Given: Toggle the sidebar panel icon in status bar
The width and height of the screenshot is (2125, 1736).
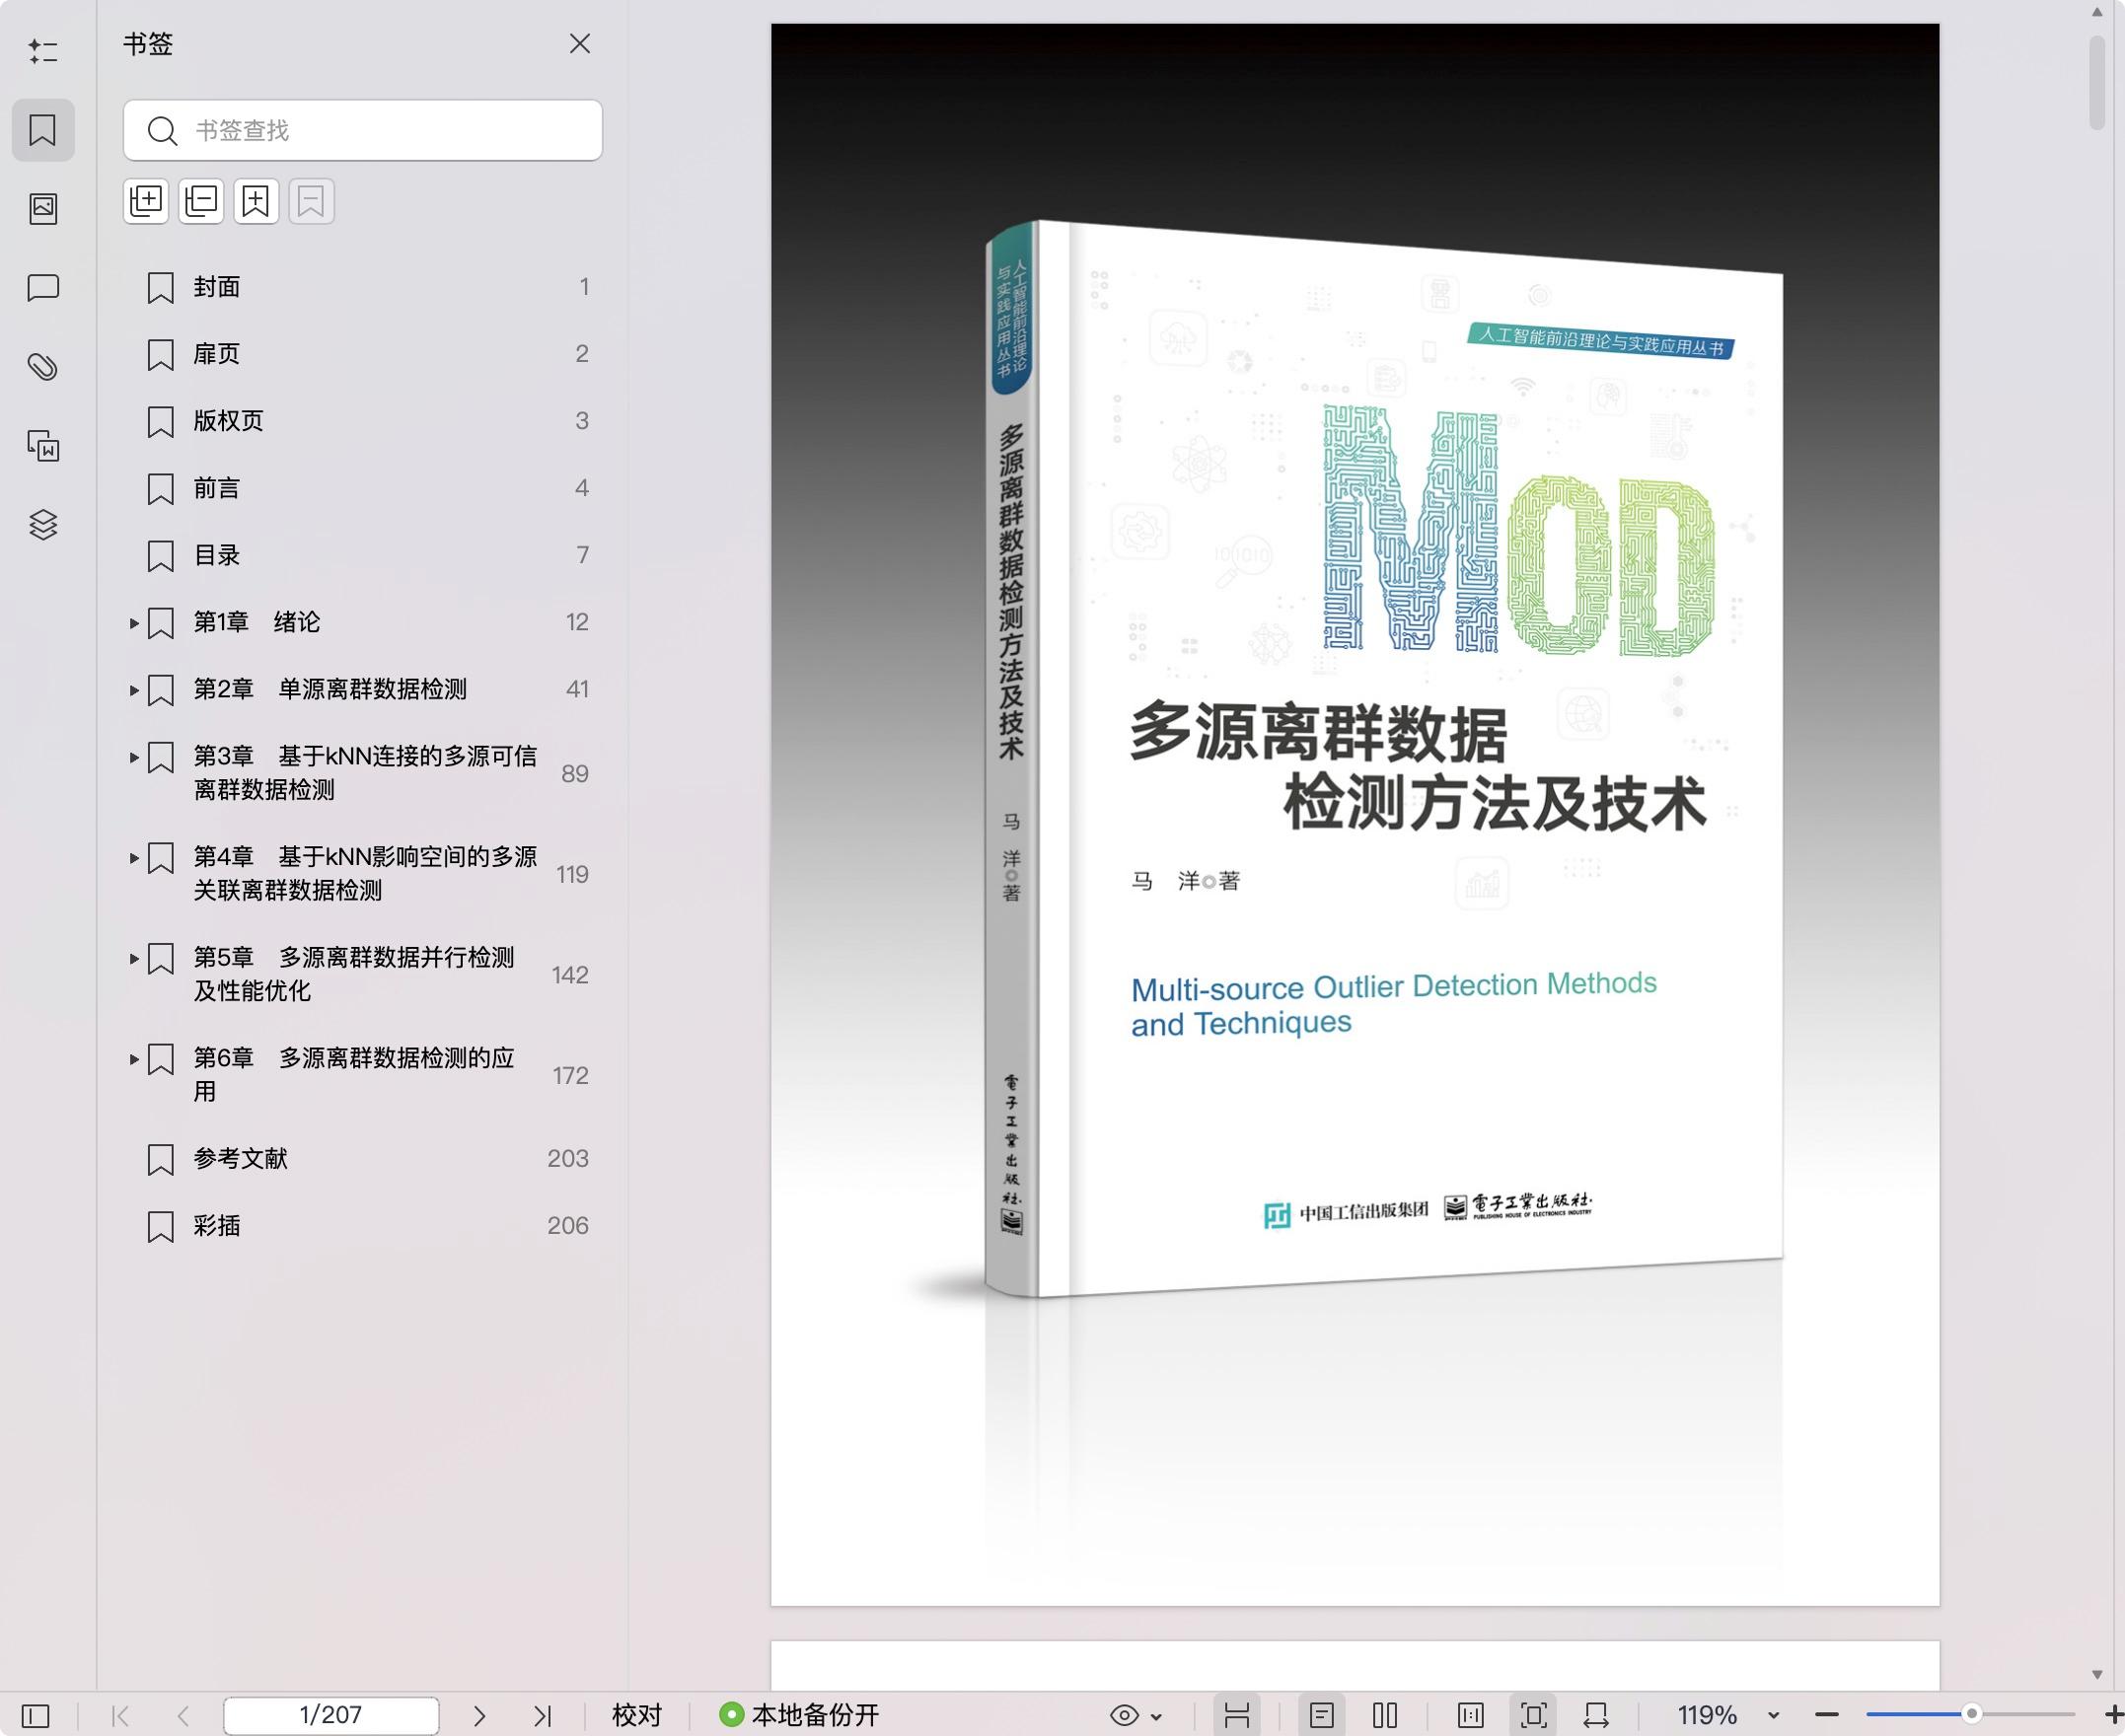Looking at the screenshot, I should pos(35,1716).
